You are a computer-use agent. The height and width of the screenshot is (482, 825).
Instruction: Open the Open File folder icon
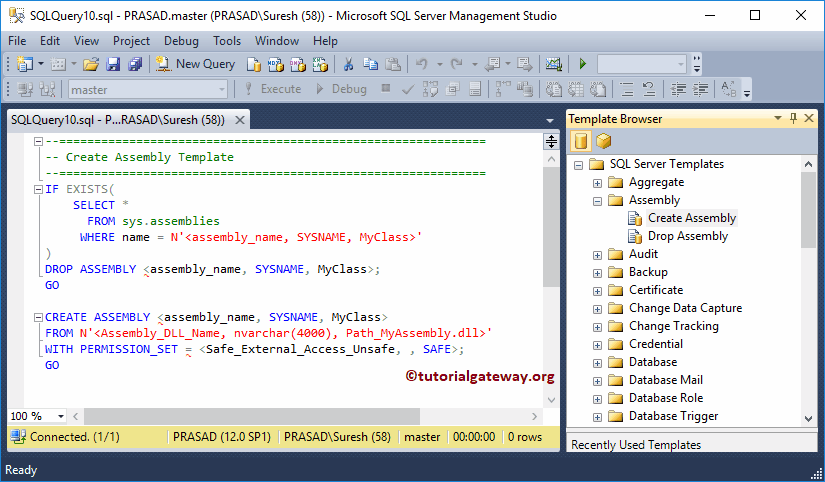(90, 64)
